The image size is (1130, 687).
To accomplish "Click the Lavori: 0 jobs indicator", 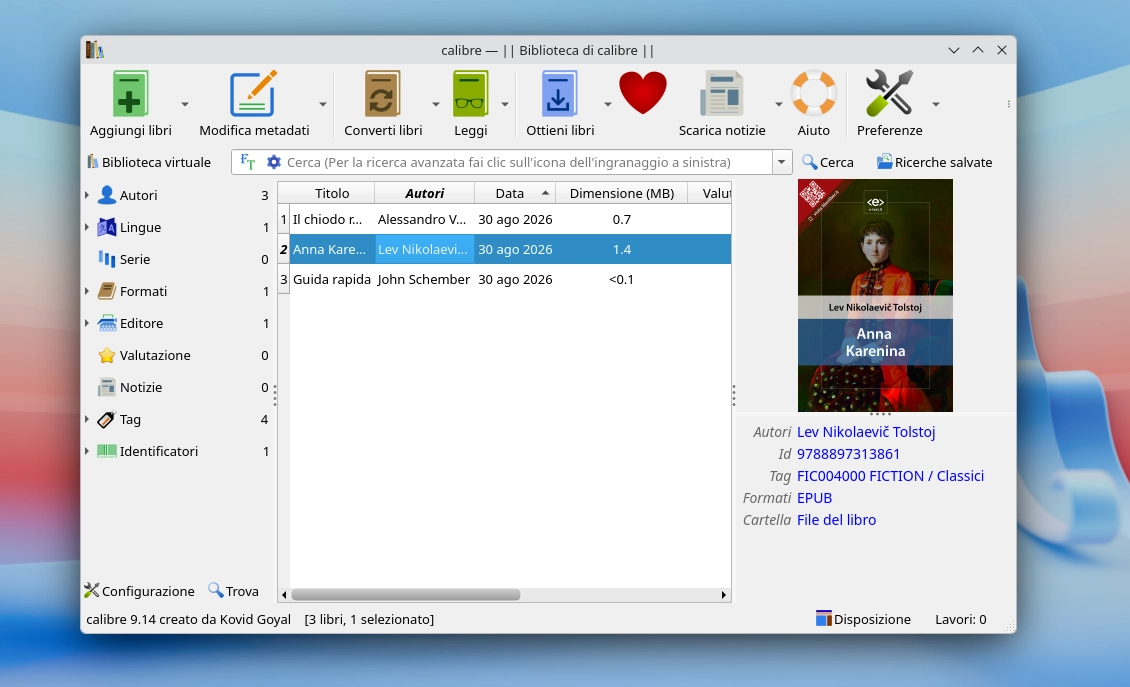I will [x=961, y=619].
